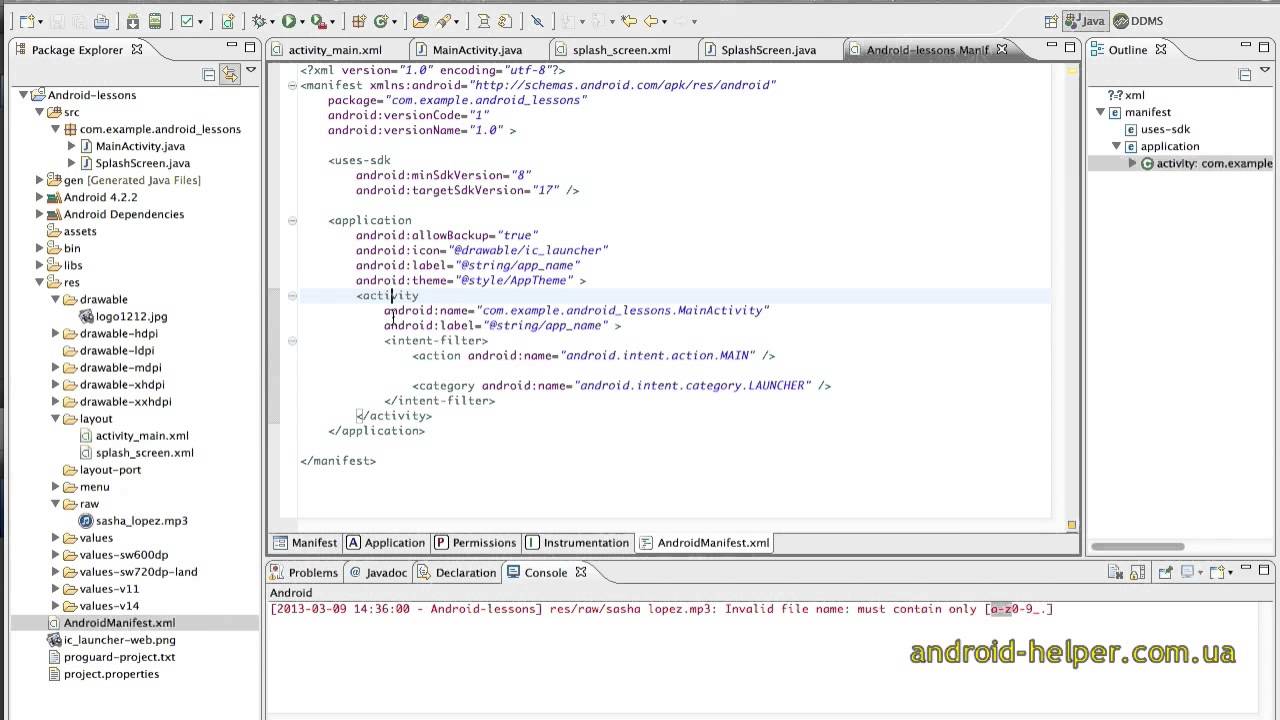Click the Print icon in the toolbar

tap(101, 21)
